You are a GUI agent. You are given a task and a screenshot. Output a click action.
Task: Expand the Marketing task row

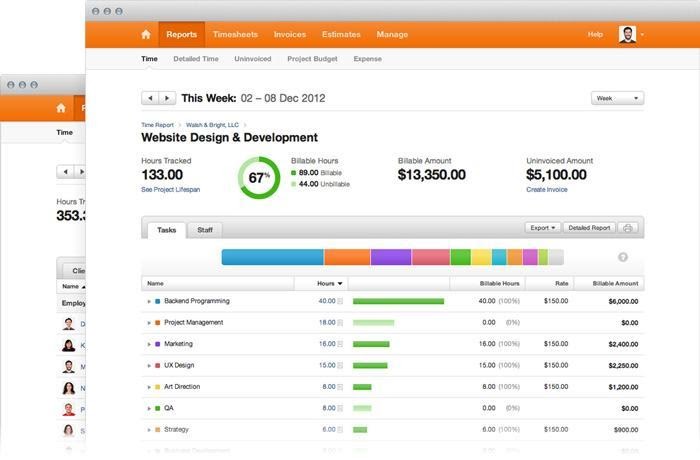pyautogui.click(x=149, y=344)
